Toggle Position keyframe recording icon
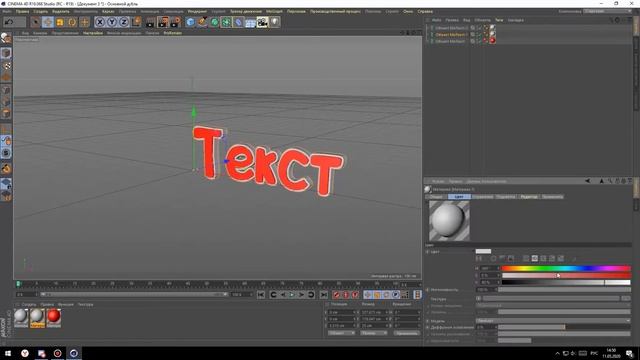 (x=368, y=294)
